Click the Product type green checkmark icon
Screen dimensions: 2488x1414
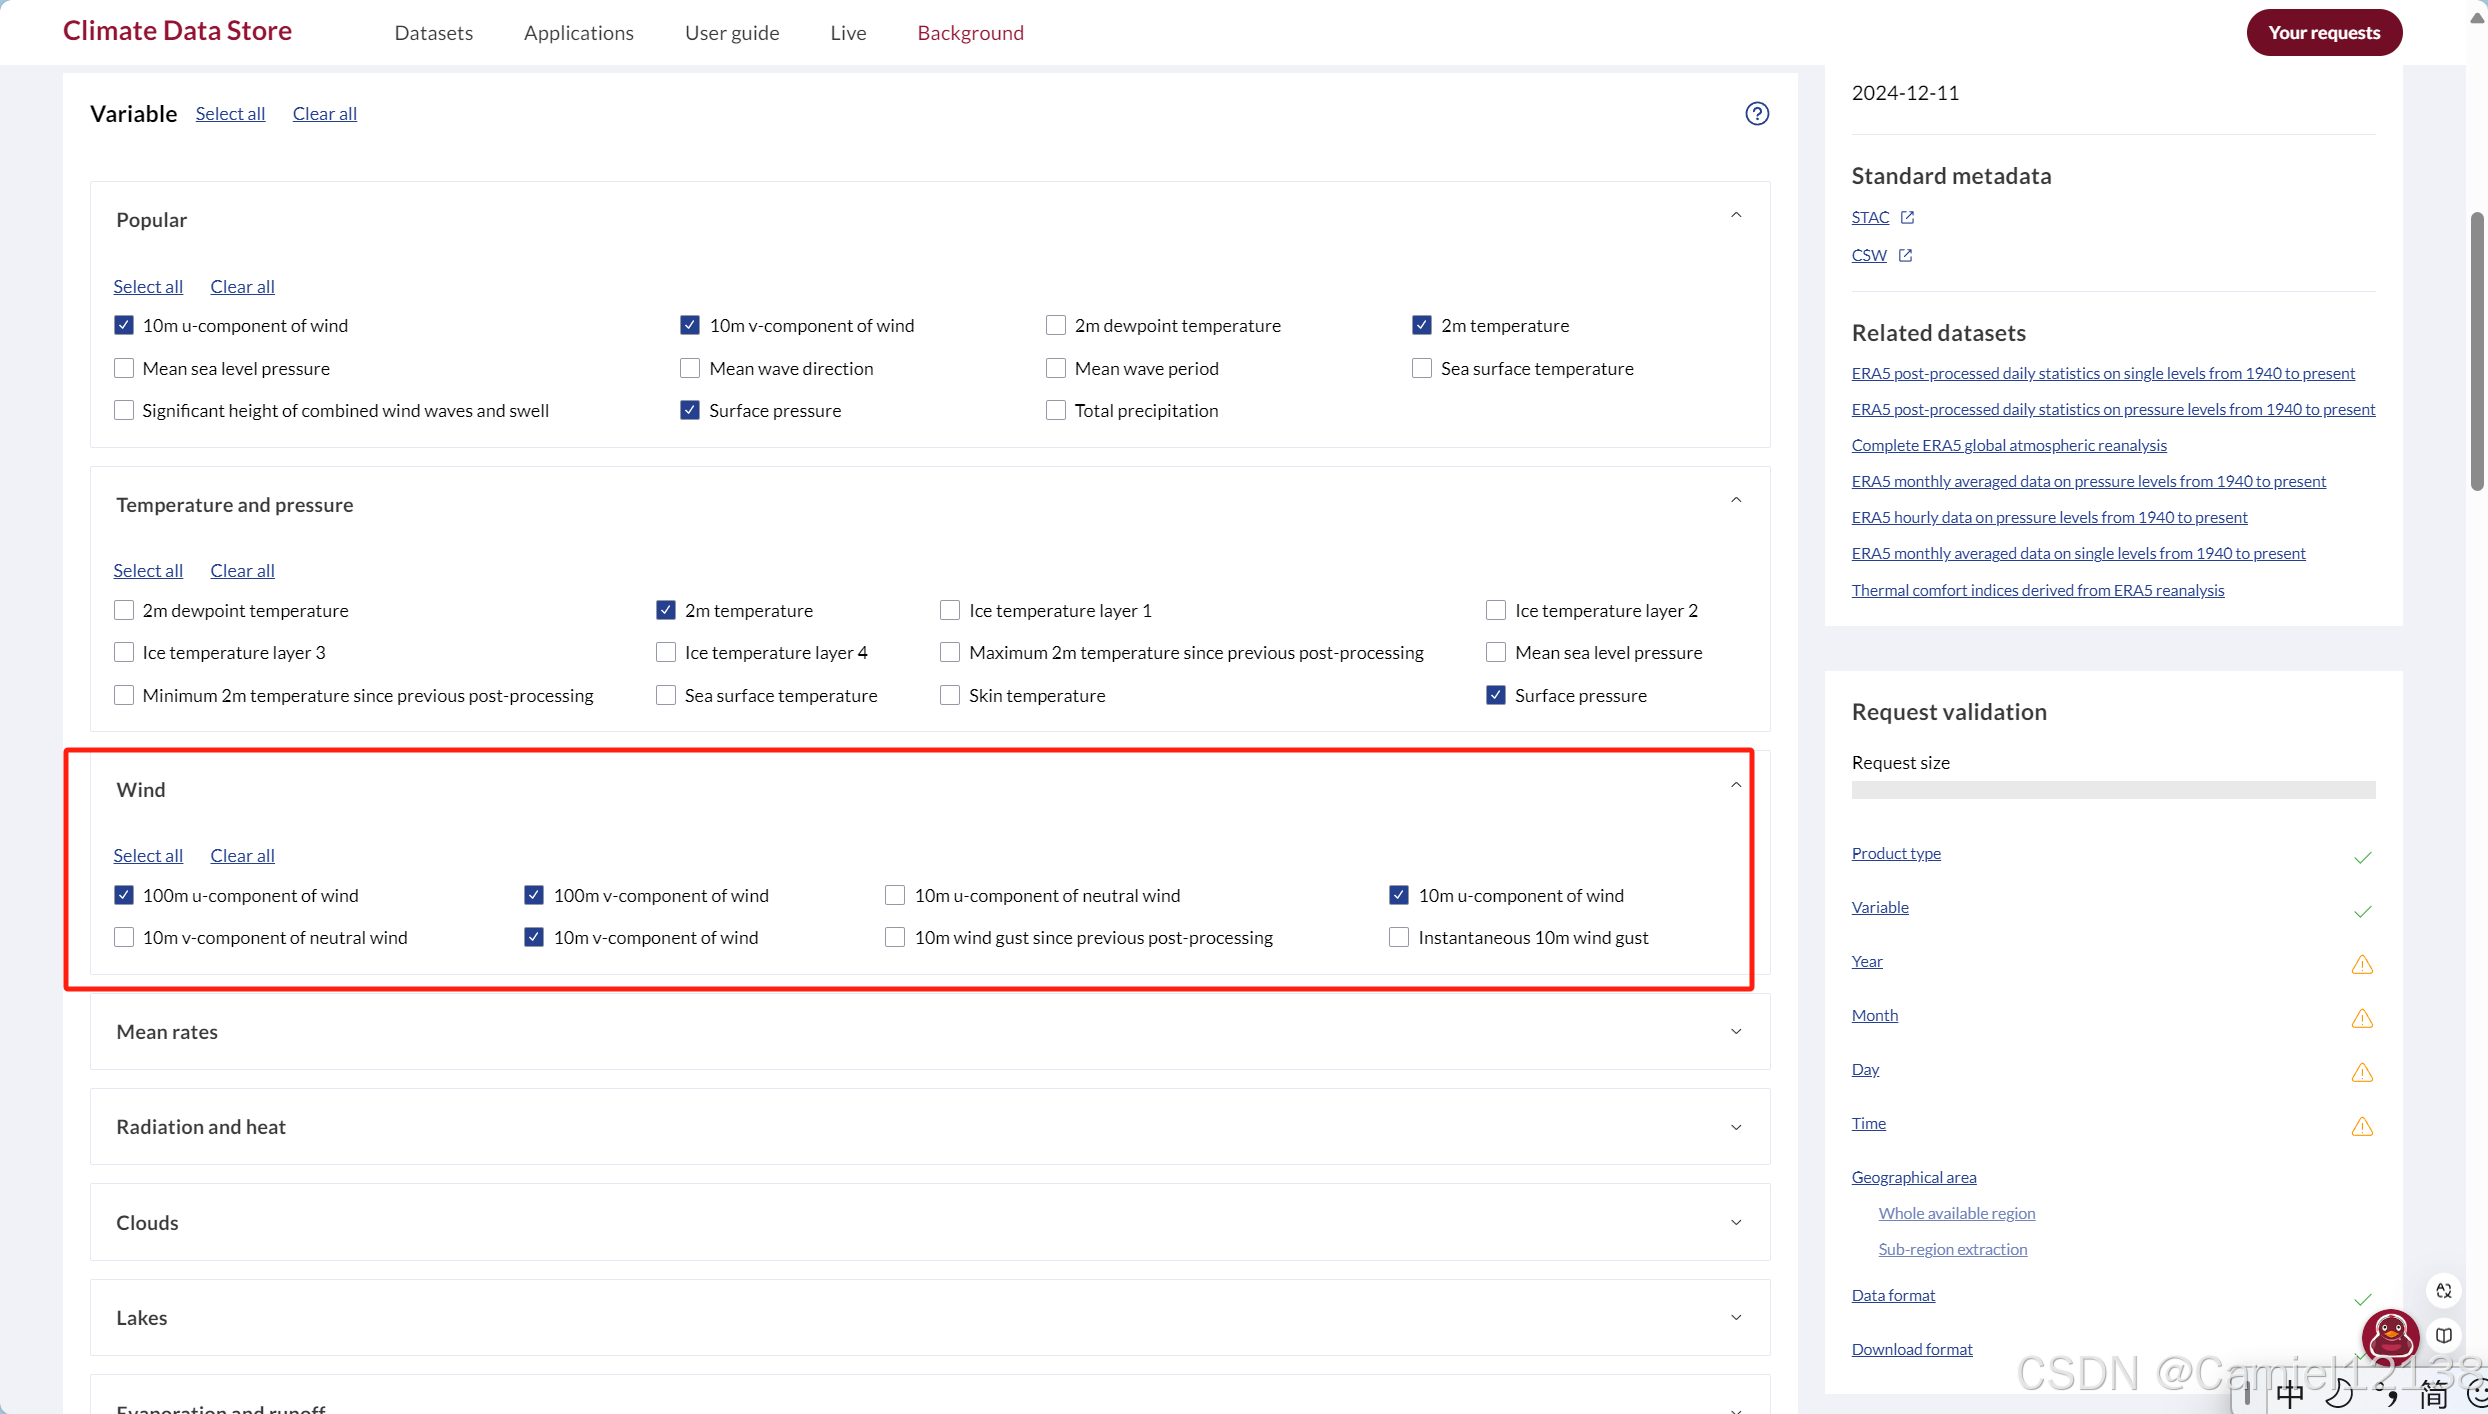point(2362,857)
